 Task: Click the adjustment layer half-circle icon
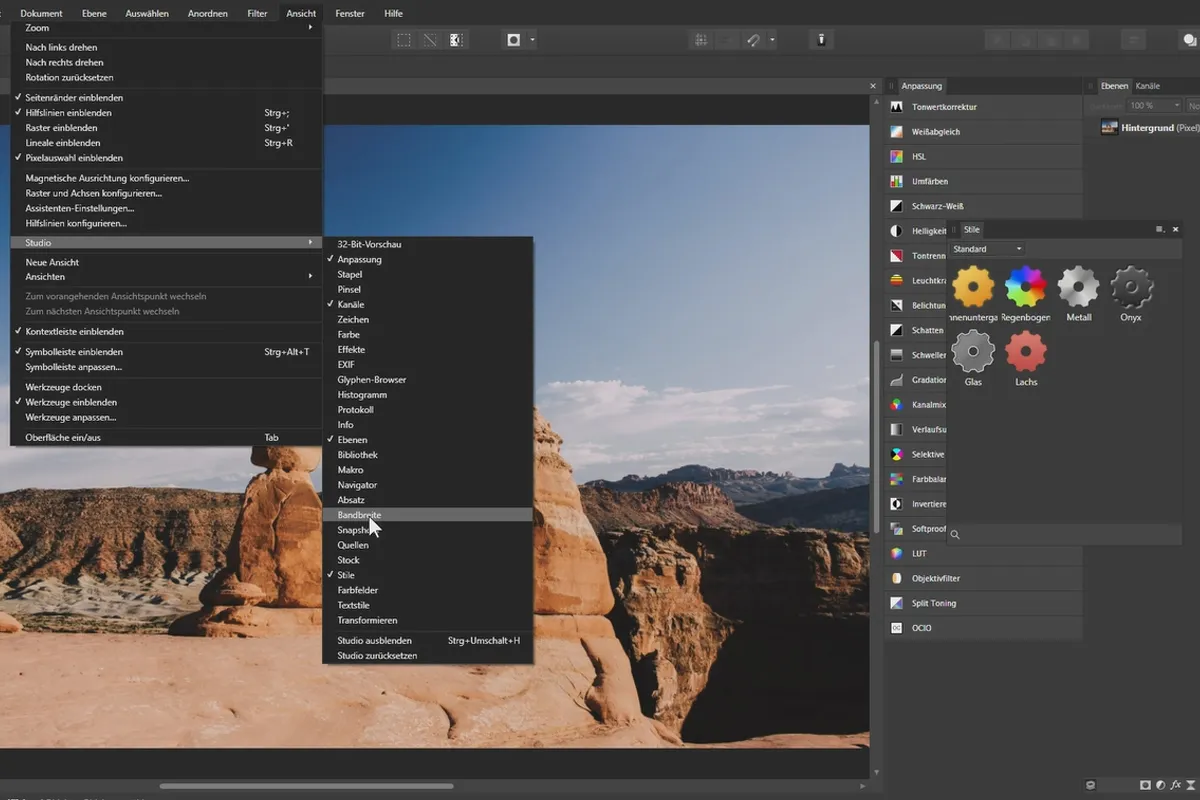point(1160,785)
